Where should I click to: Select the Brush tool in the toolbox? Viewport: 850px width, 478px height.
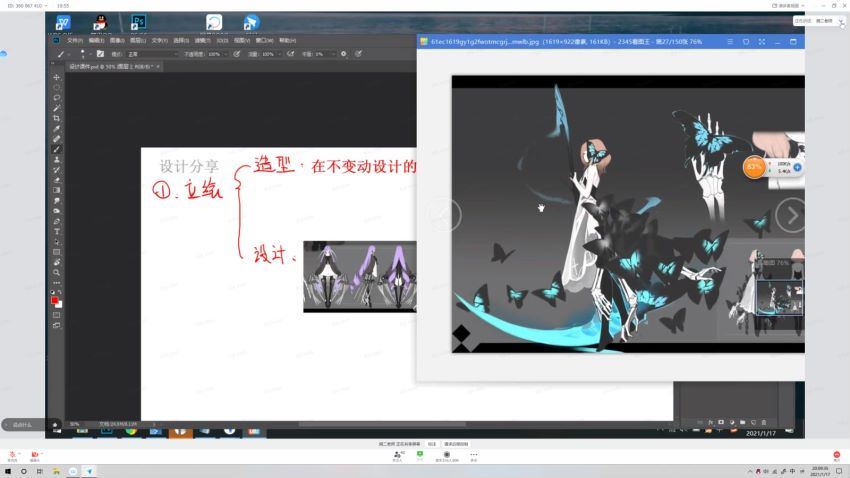coord(56,150)
